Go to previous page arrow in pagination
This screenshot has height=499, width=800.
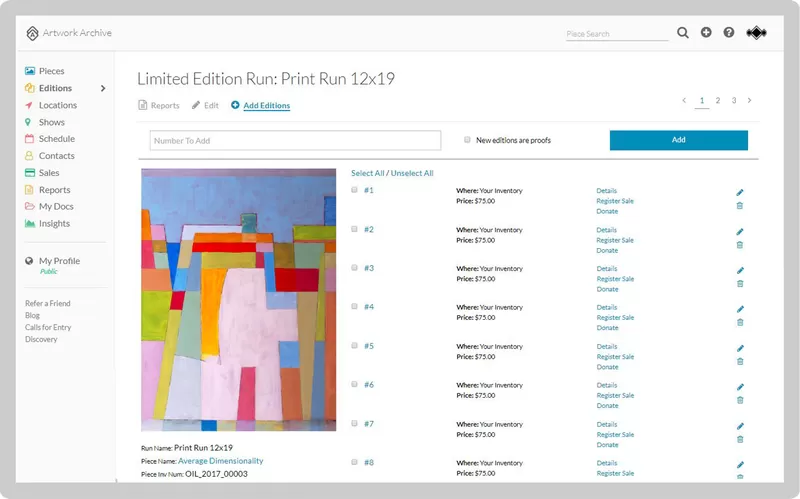pos(684,101)
